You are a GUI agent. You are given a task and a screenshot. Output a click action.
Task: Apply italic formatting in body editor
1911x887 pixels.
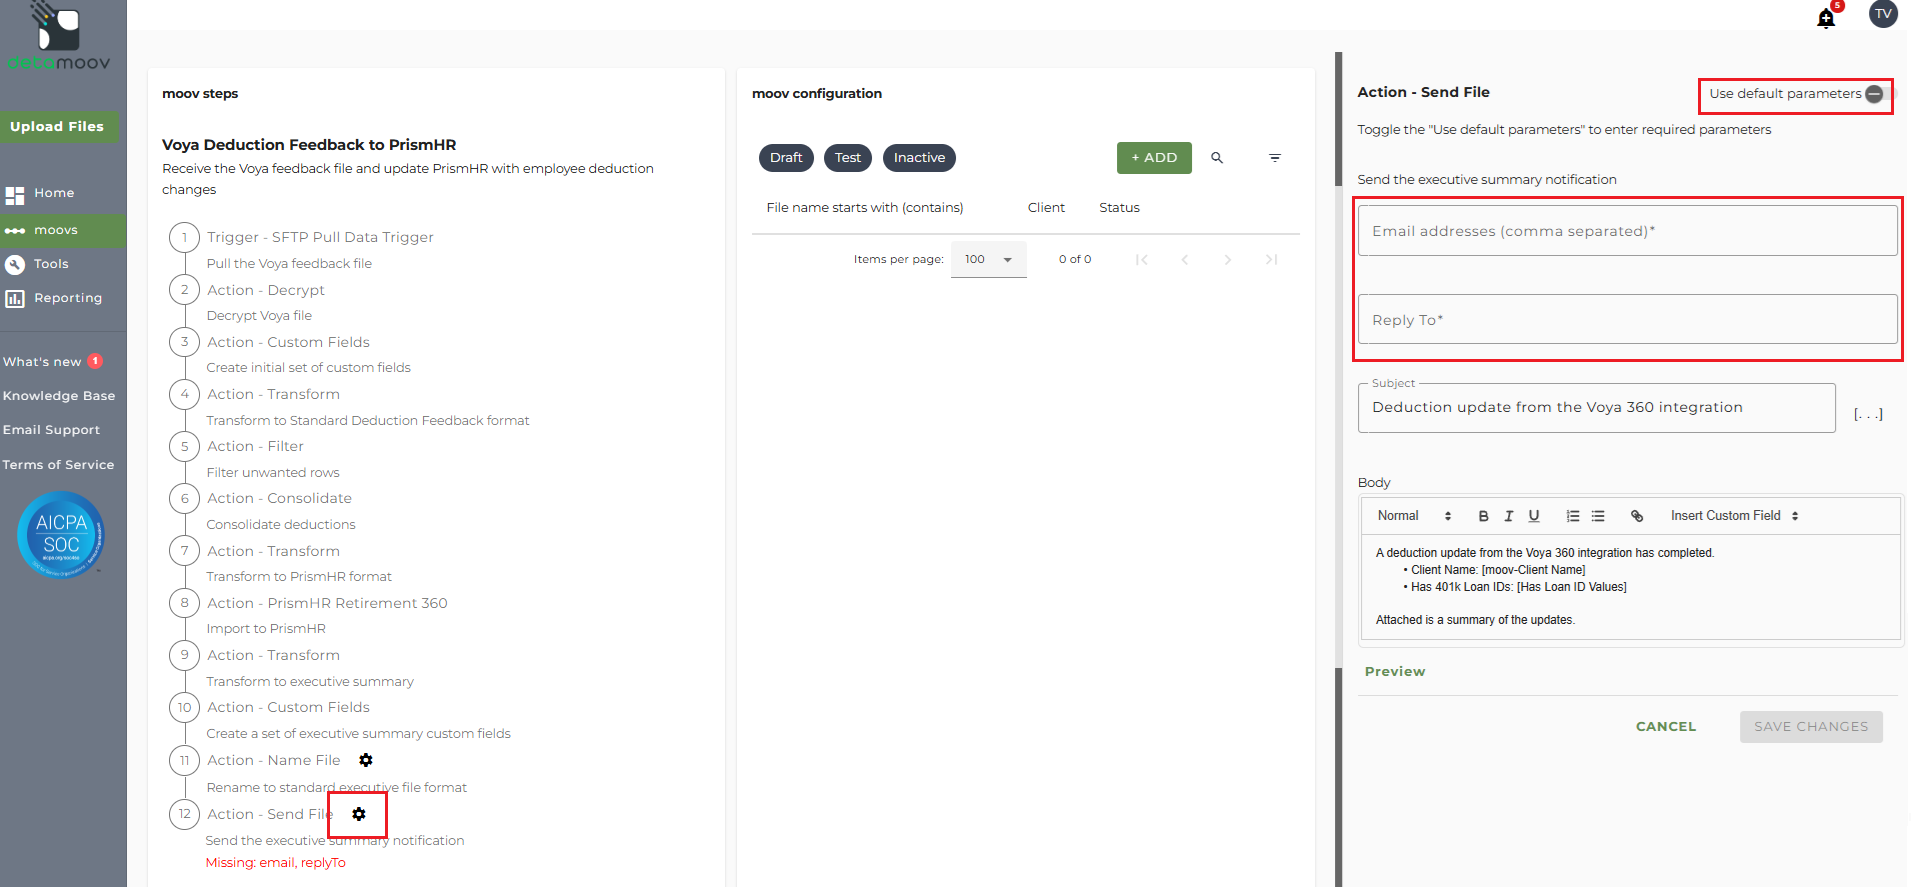click(x=1508, y=516)
